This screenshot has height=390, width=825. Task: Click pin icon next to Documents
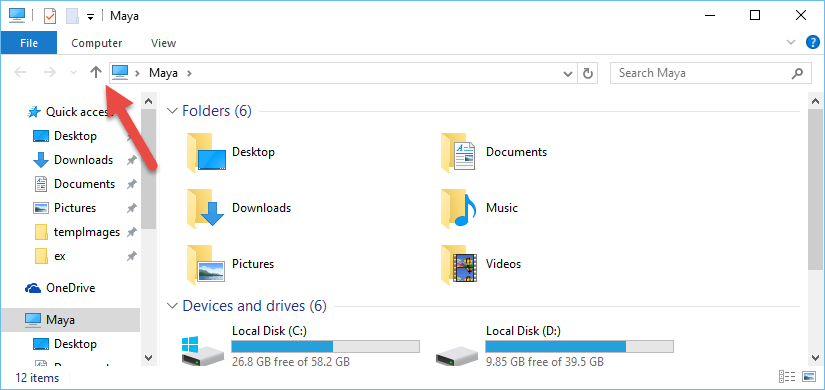coord(132,185)
